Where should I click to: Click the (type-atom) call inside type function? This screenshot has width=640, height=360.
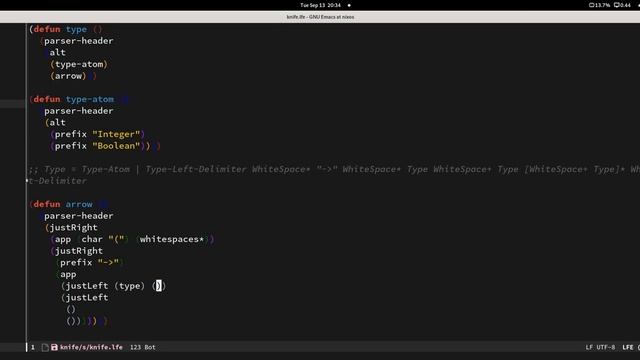tap(79, 64)
